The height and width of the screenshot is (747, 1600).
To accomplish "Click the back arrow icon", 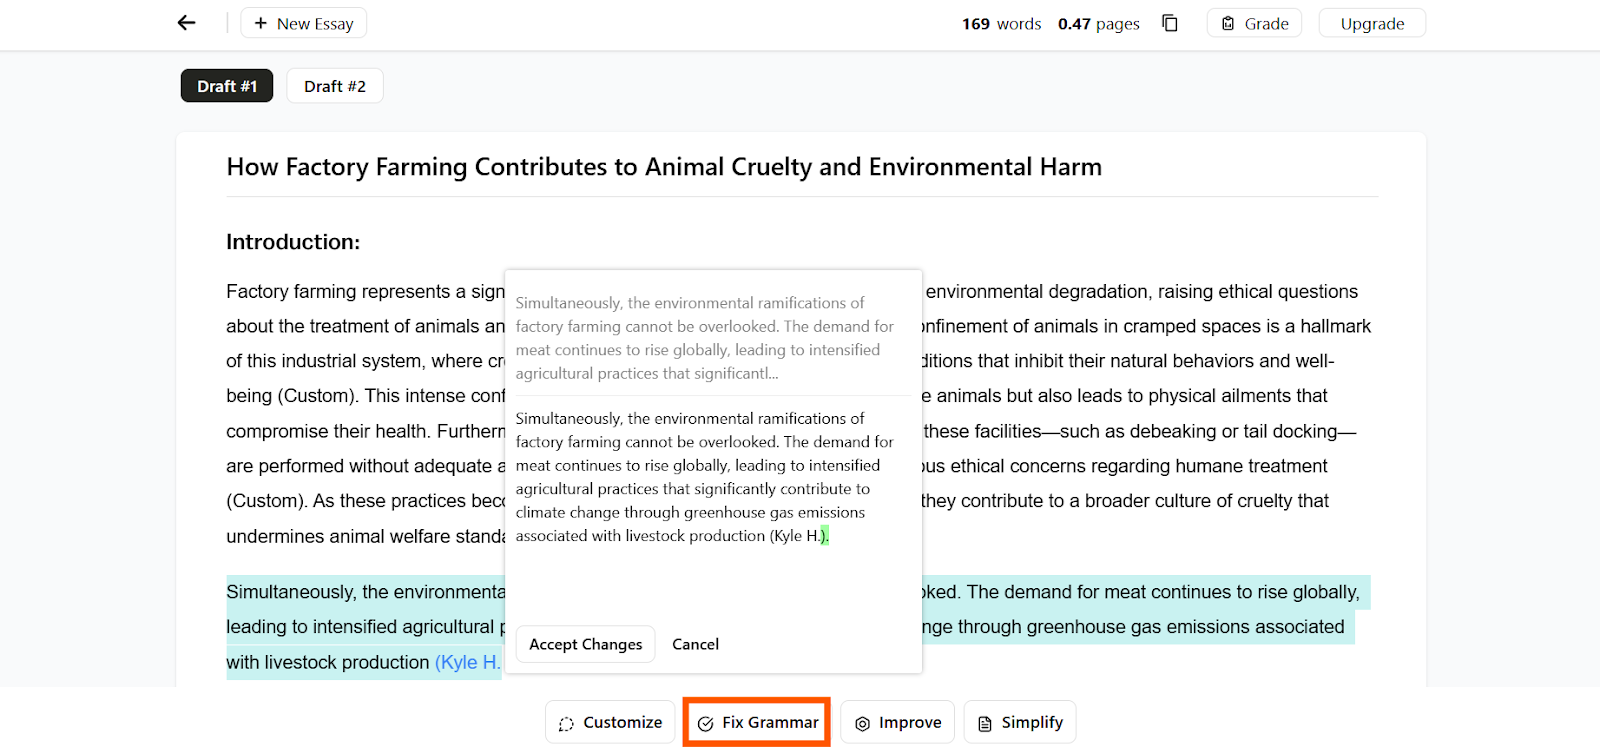I will [x=186, y=23].
